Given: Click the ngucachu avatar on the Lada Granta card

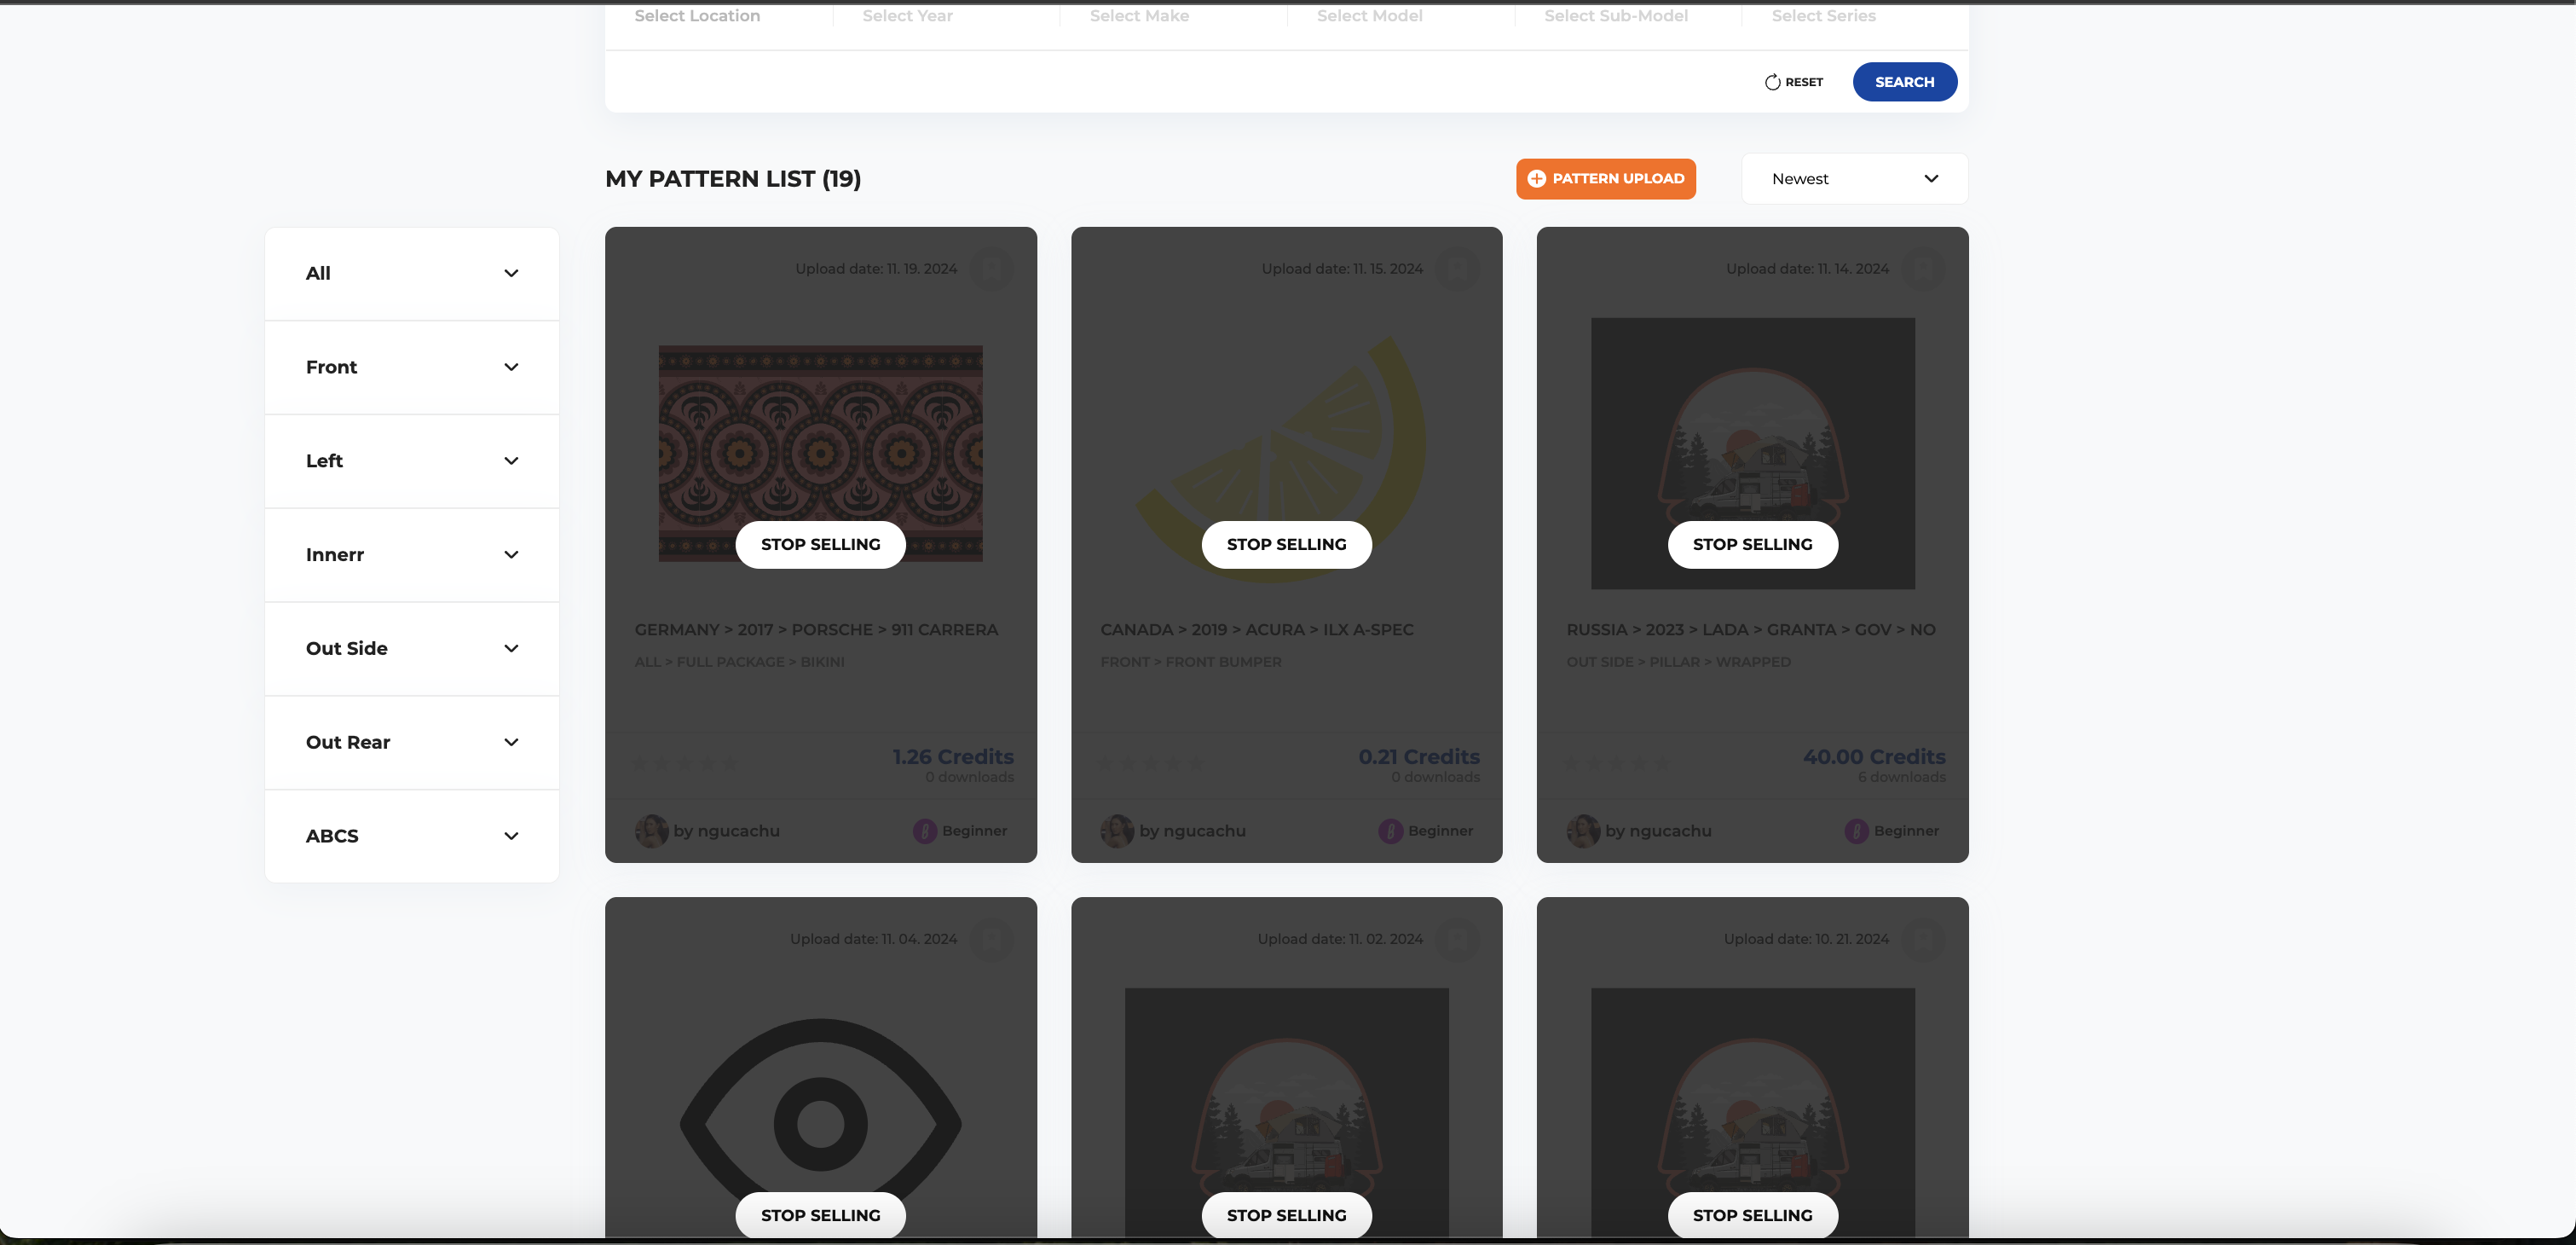Looking at the screenshot, I should [1583, 831].
